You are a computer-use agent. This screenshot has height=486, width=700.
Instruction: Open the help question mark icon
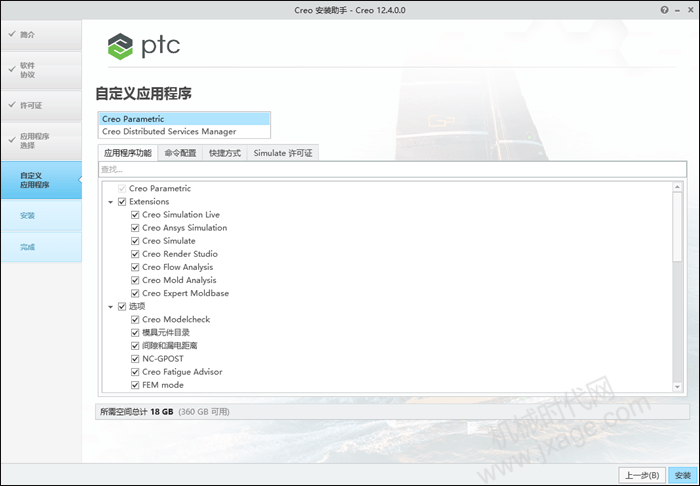(664, 10)
